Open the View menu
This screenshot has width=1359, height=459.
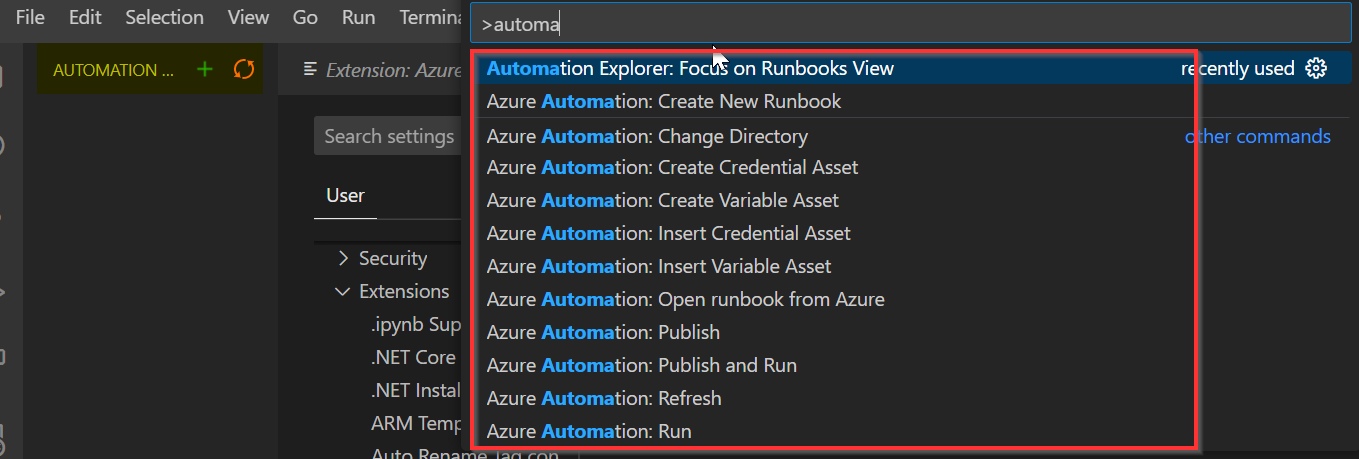(248, 17)
